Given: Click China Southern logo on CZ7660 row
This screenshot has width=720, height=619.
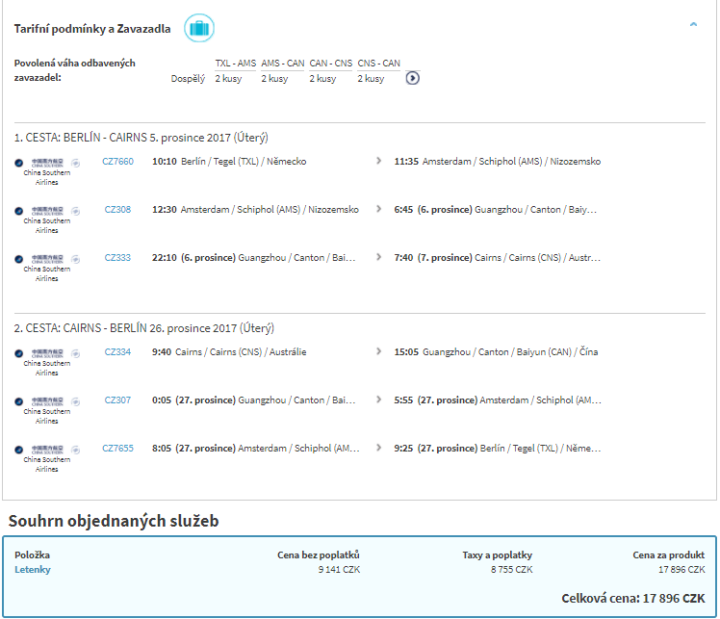Looking at the screenshot, I should tap(46, 162).
